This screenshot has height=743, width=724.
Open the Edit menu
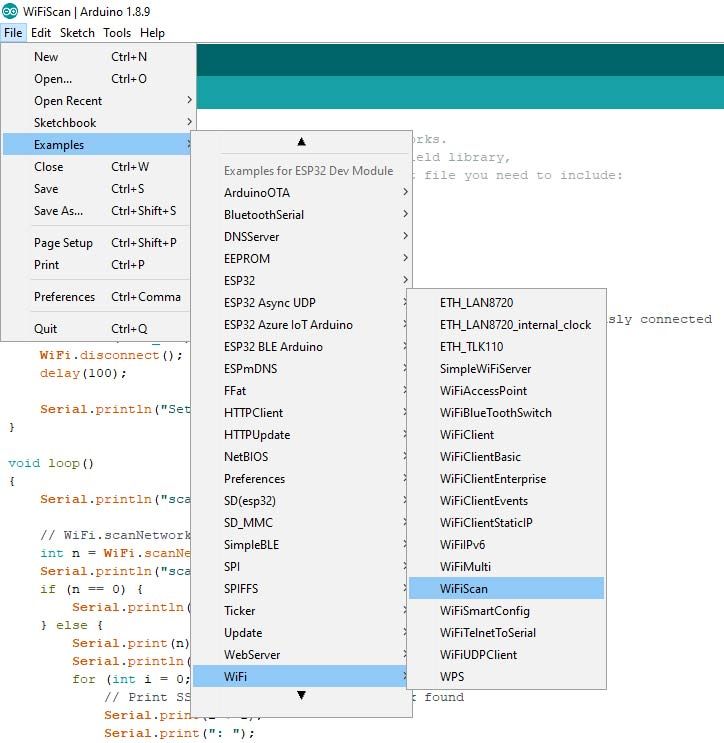41,33
